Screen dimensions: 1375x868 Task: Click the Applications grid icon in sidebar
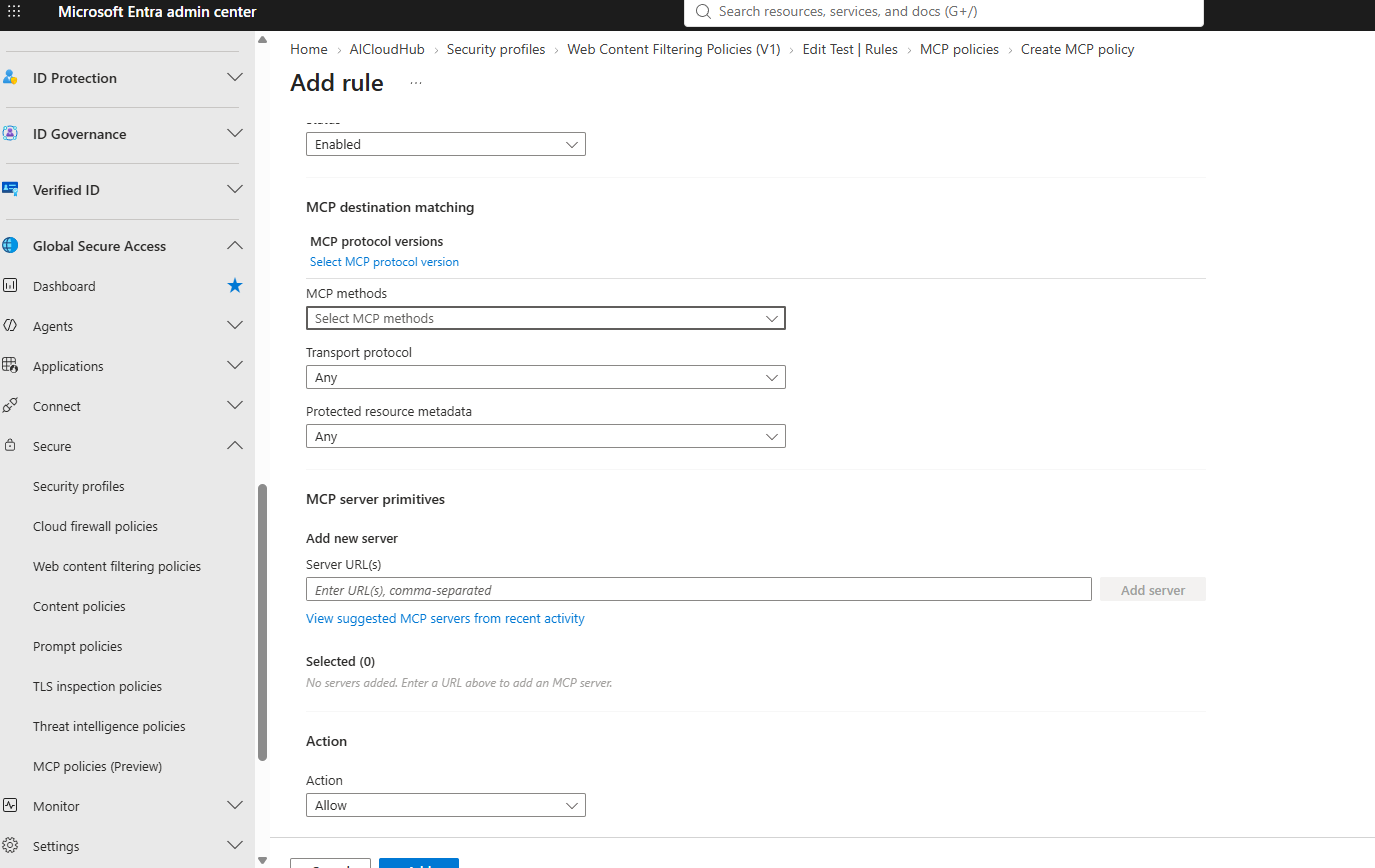(x=10, y=366)
